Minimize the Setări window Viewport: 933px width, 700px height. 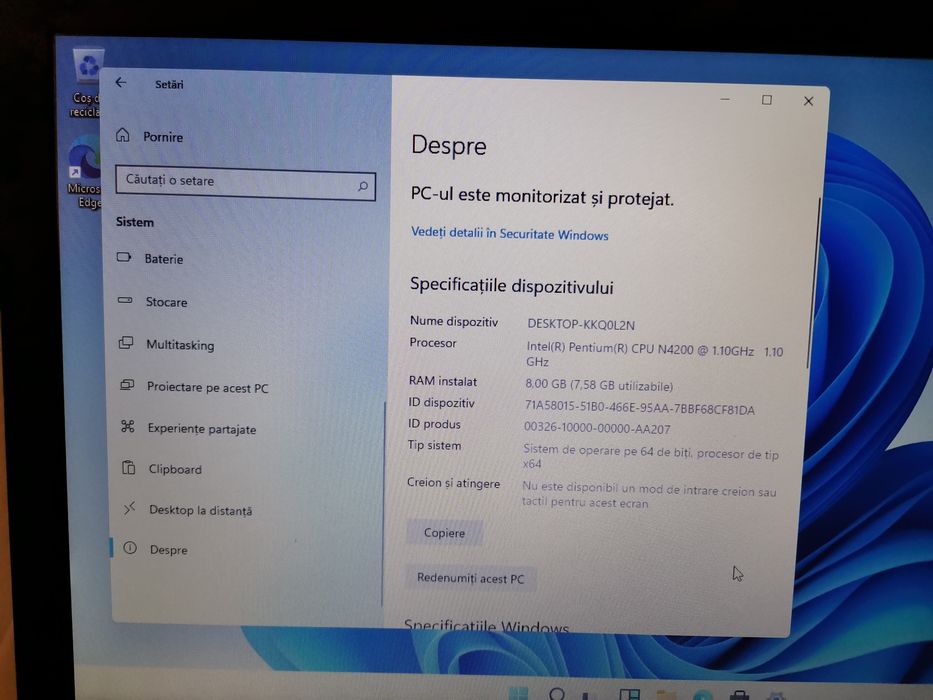point(725,99)
